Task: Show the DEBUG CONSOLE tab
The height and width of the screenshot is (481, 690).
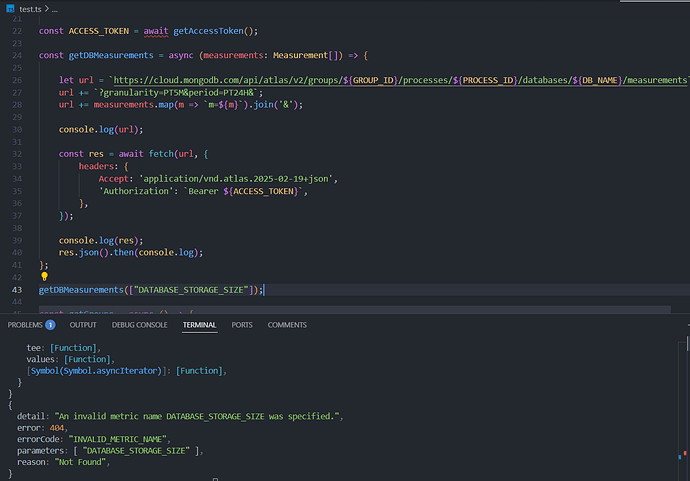Action: [x=140, y=325]
